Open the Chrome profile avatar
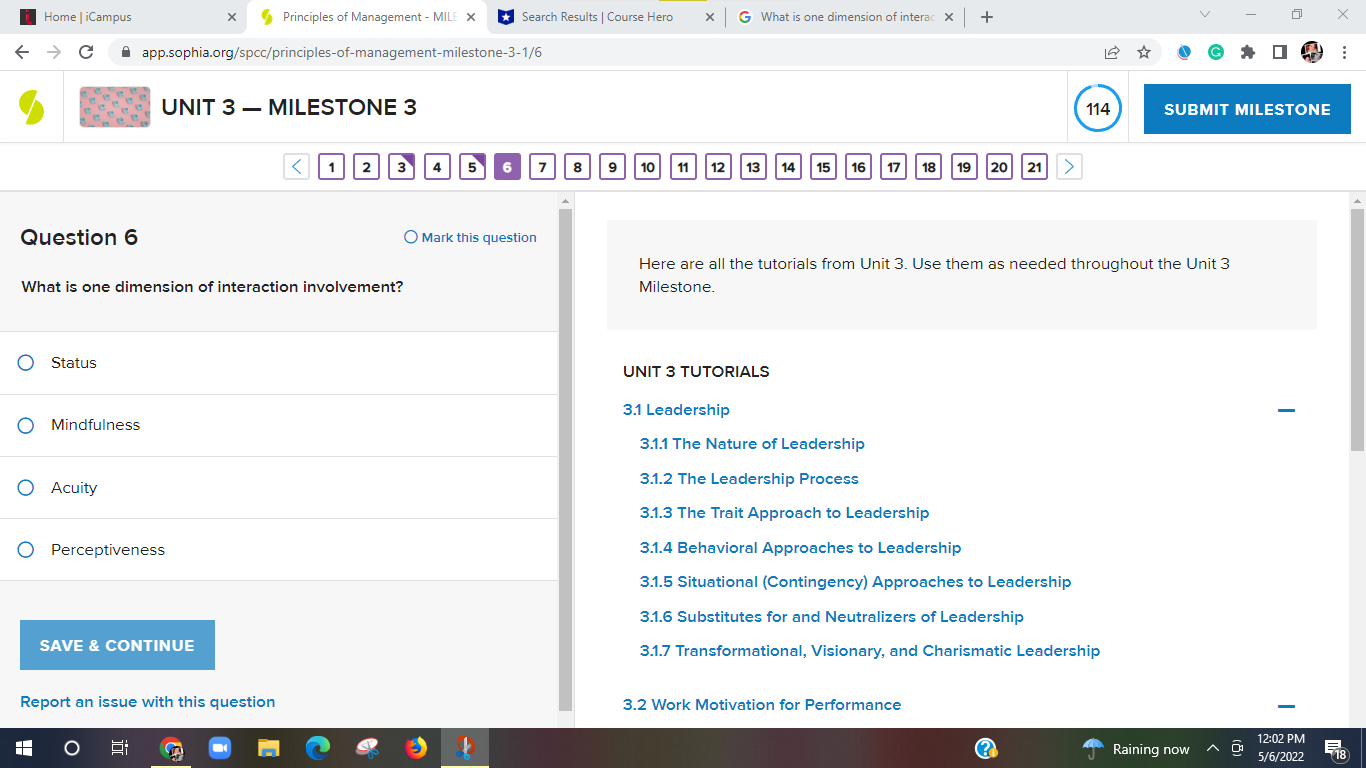This screenshot has height=768, width=1366. pos(1312,52)
